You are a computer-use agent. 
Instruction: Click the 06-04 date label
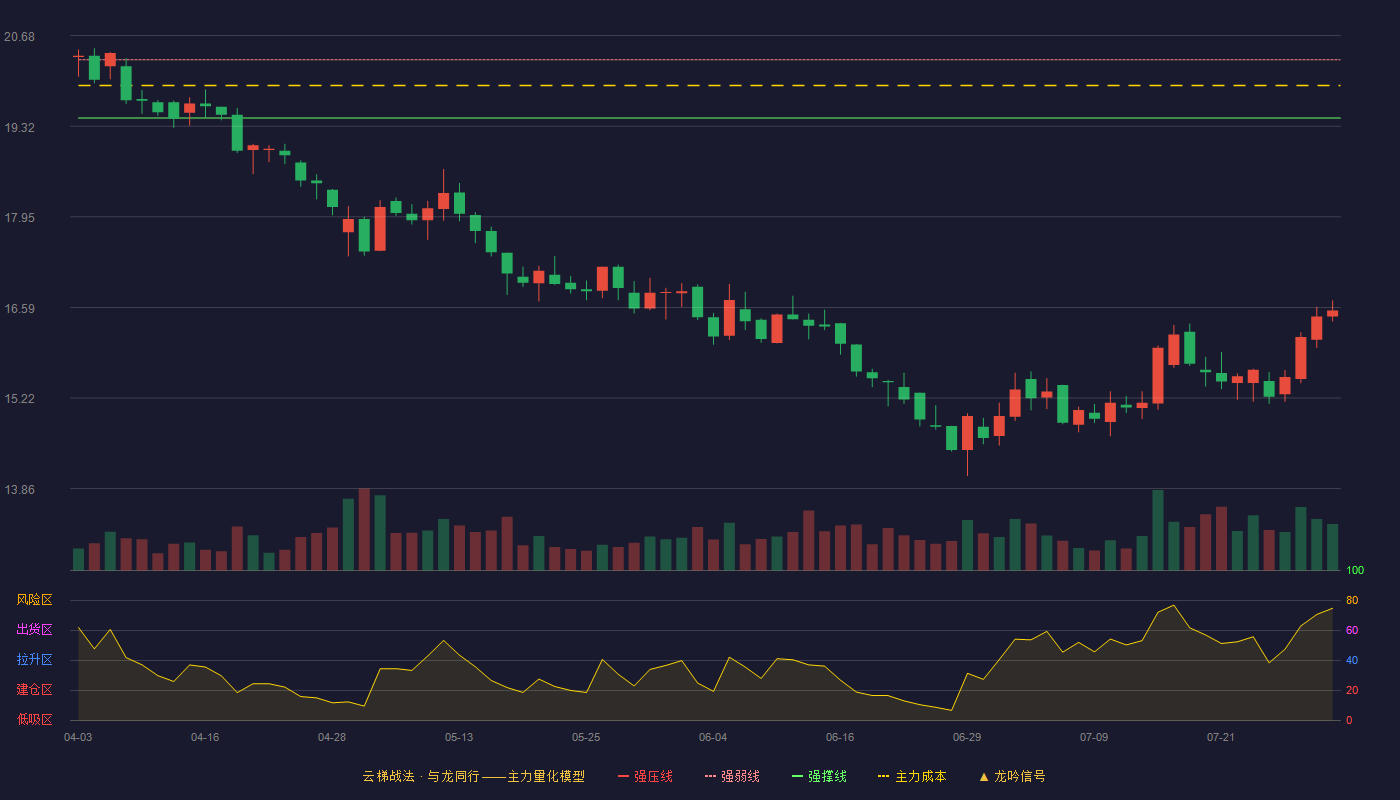pos(713,737)
